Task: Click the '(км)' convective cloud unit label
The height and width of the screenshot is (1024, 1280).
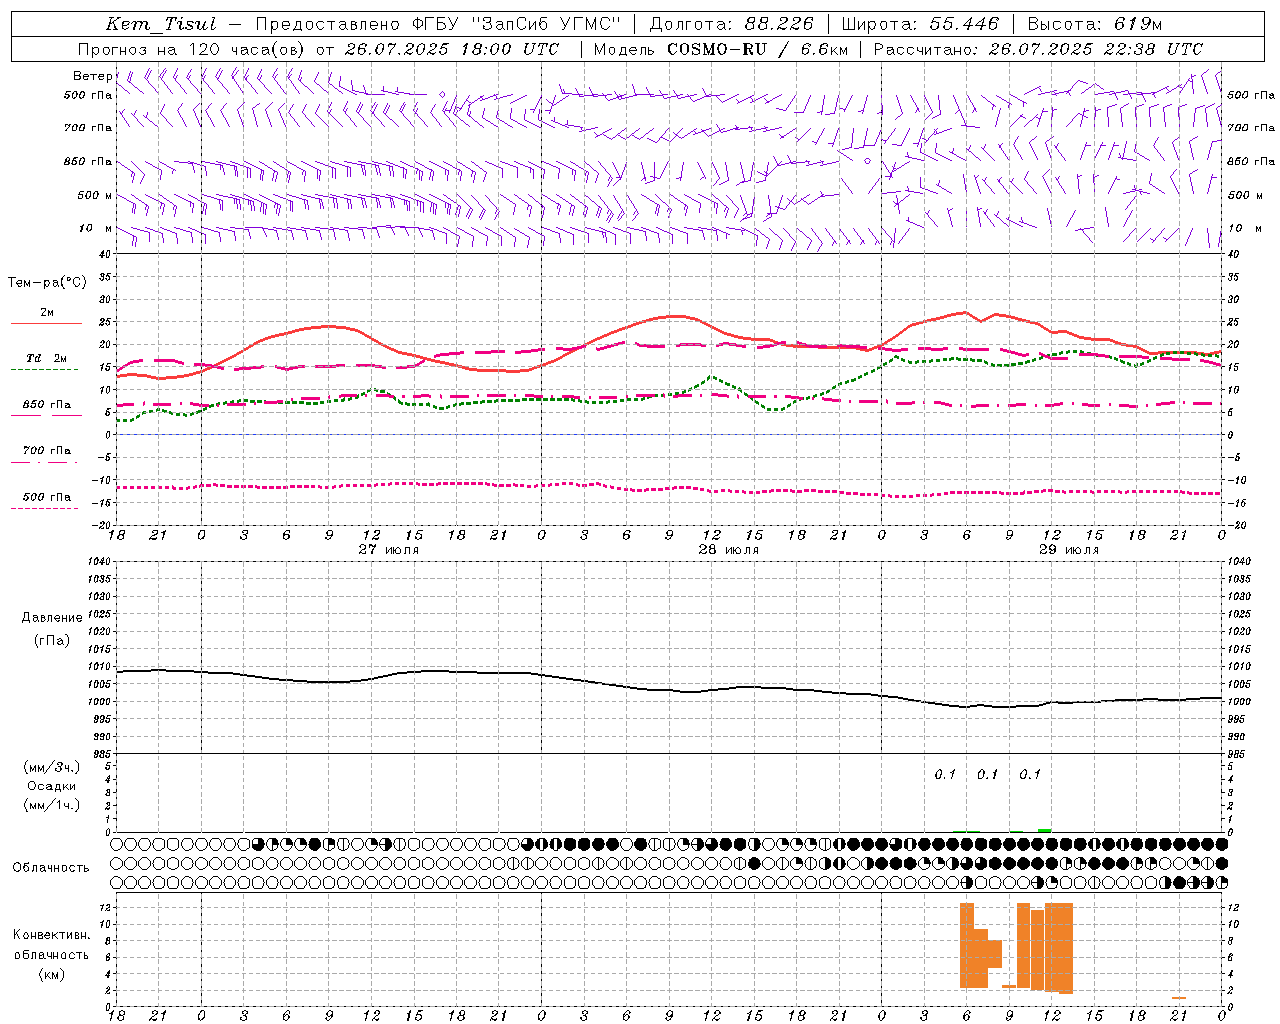Action: tap(52, 974)
